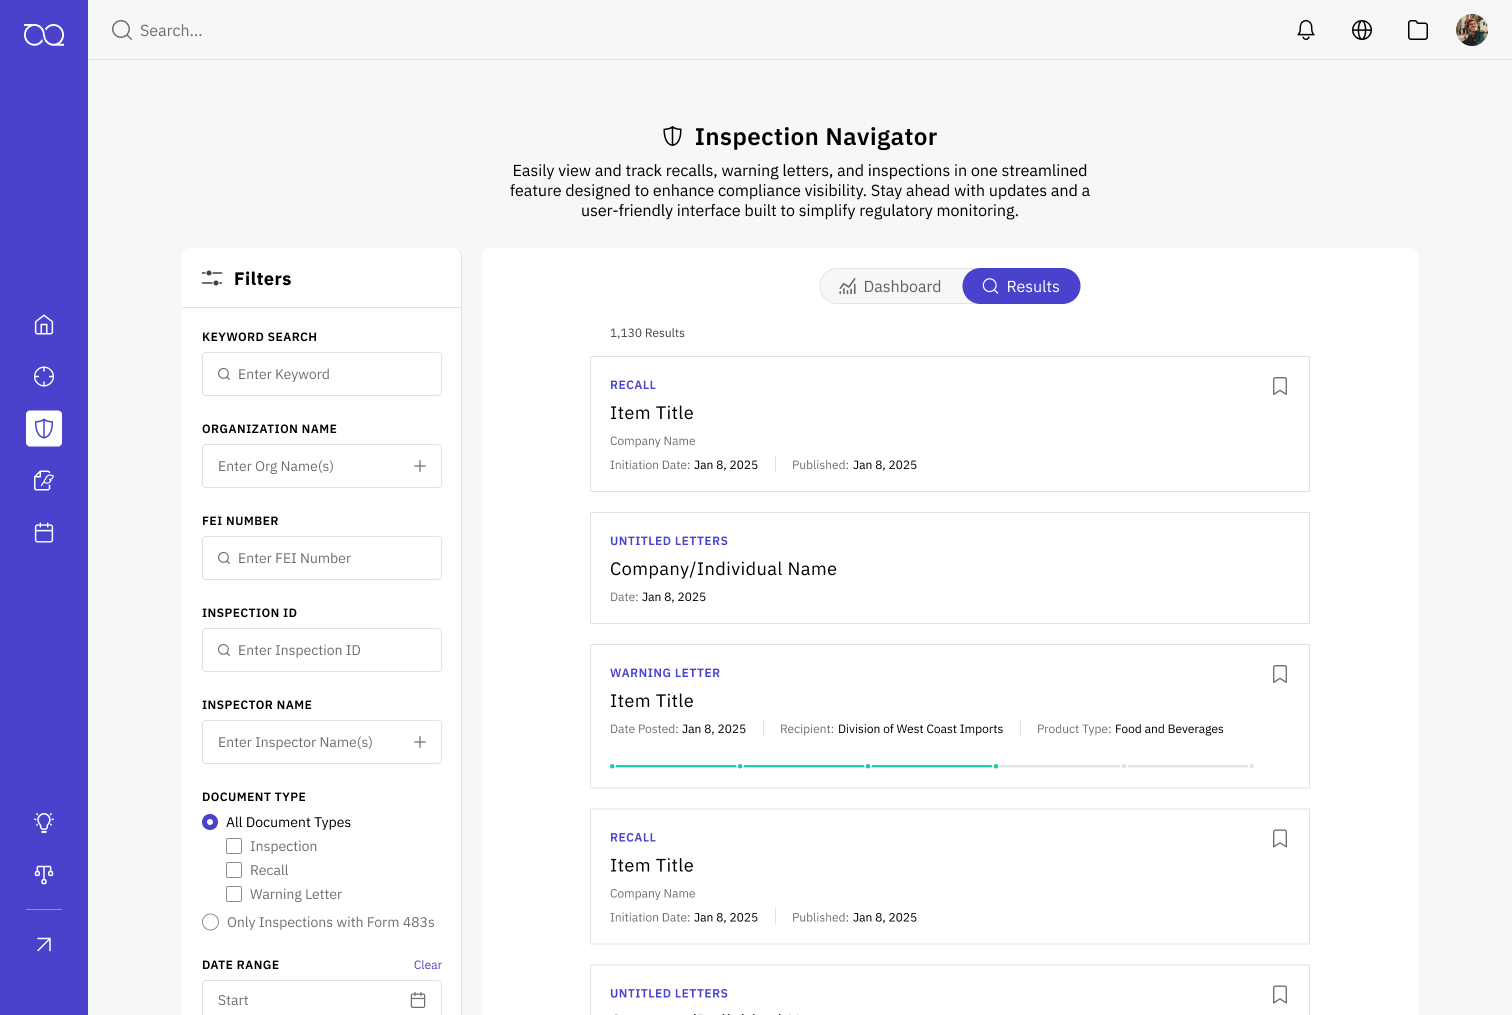1512x1015 pixels.
Task: Click the warning letter progress timeline
Action: [x=930, y=765]
